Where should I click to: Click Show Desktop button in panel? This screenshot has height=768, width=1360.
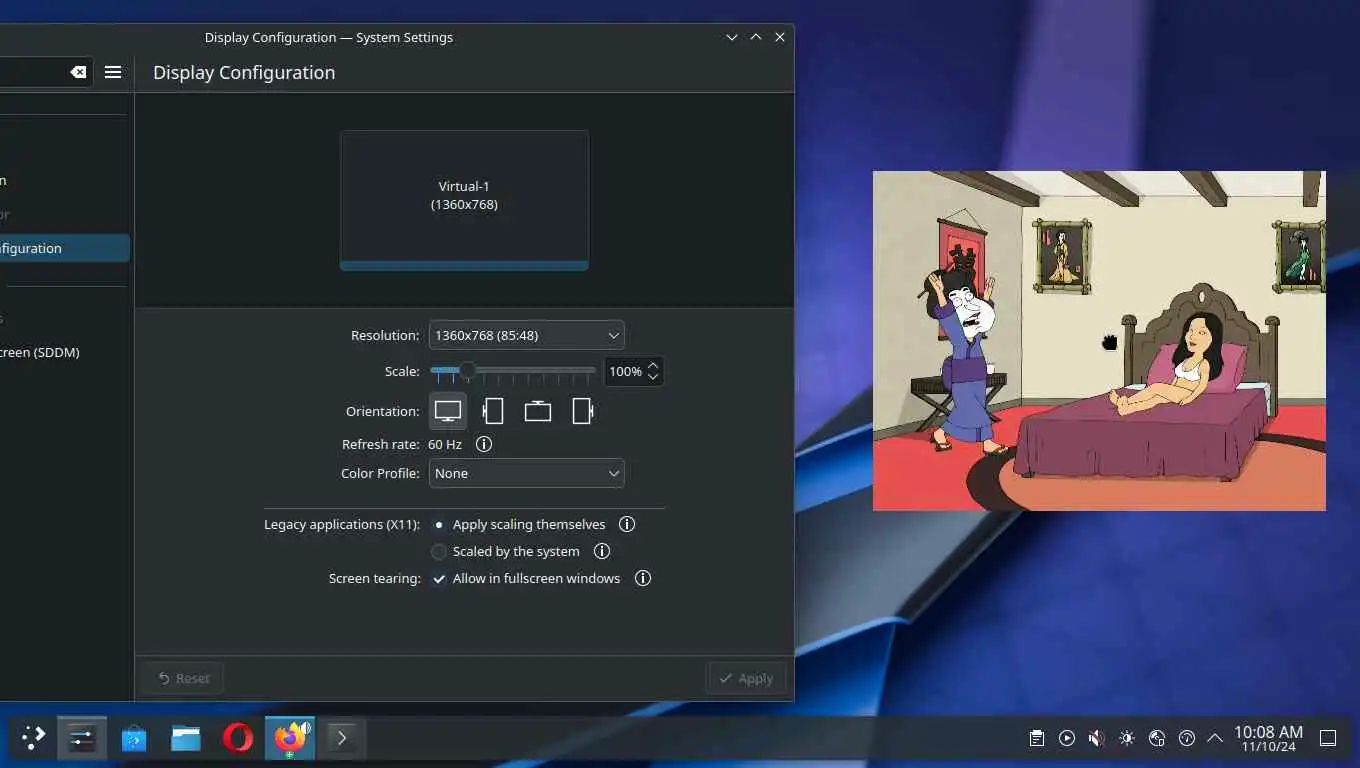(x=1328, y=738)
